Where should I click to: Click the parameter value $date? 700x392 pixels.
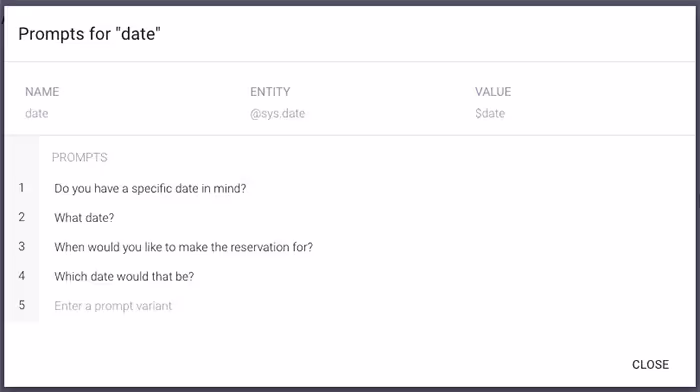coord(490,113)
